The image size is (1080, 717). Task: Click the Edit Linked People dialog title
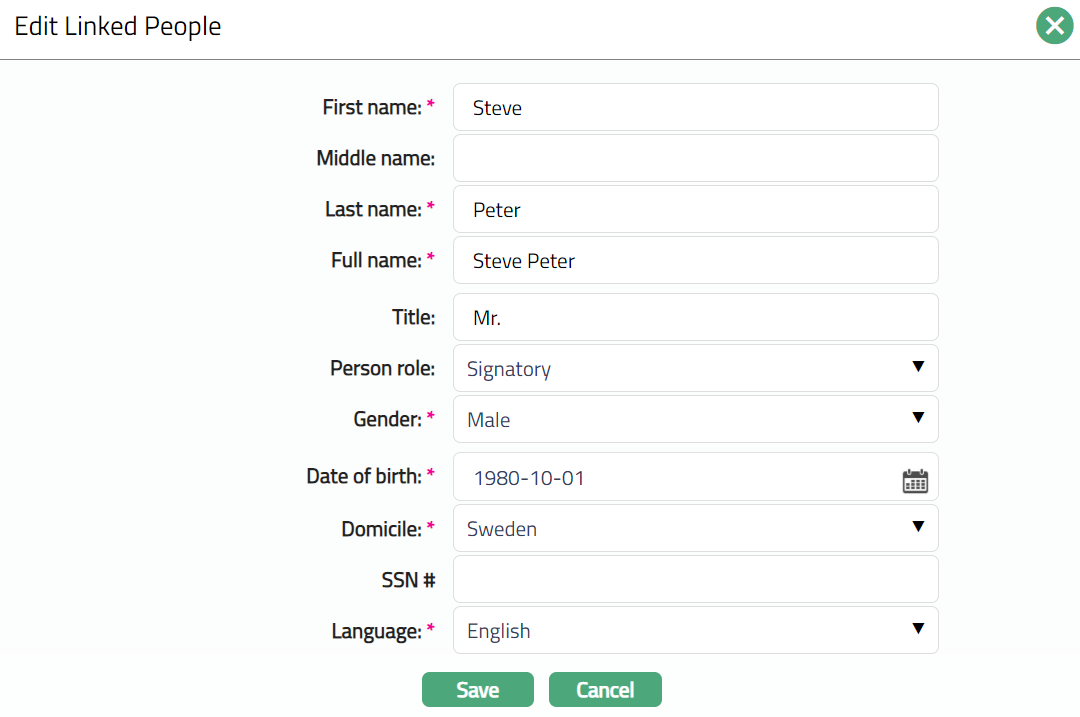[x=118, y=27]
